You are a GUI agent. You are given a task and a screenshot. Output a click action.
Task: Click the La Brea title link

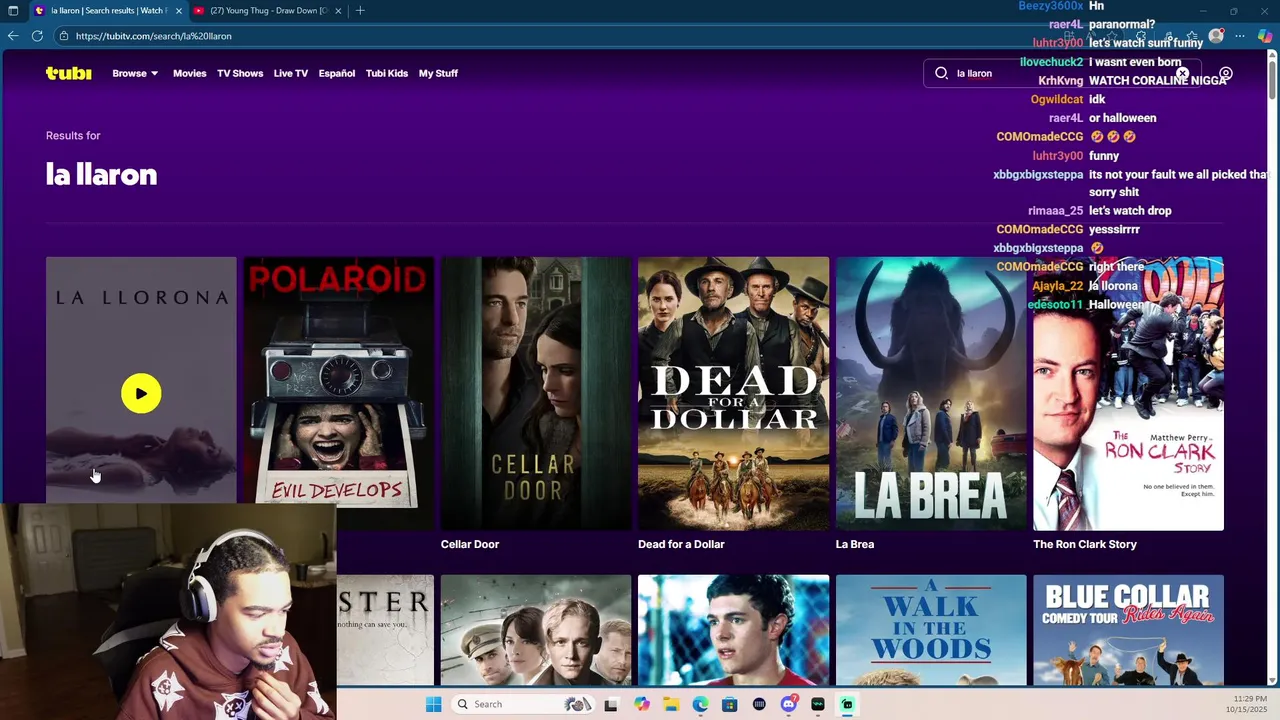855,544
